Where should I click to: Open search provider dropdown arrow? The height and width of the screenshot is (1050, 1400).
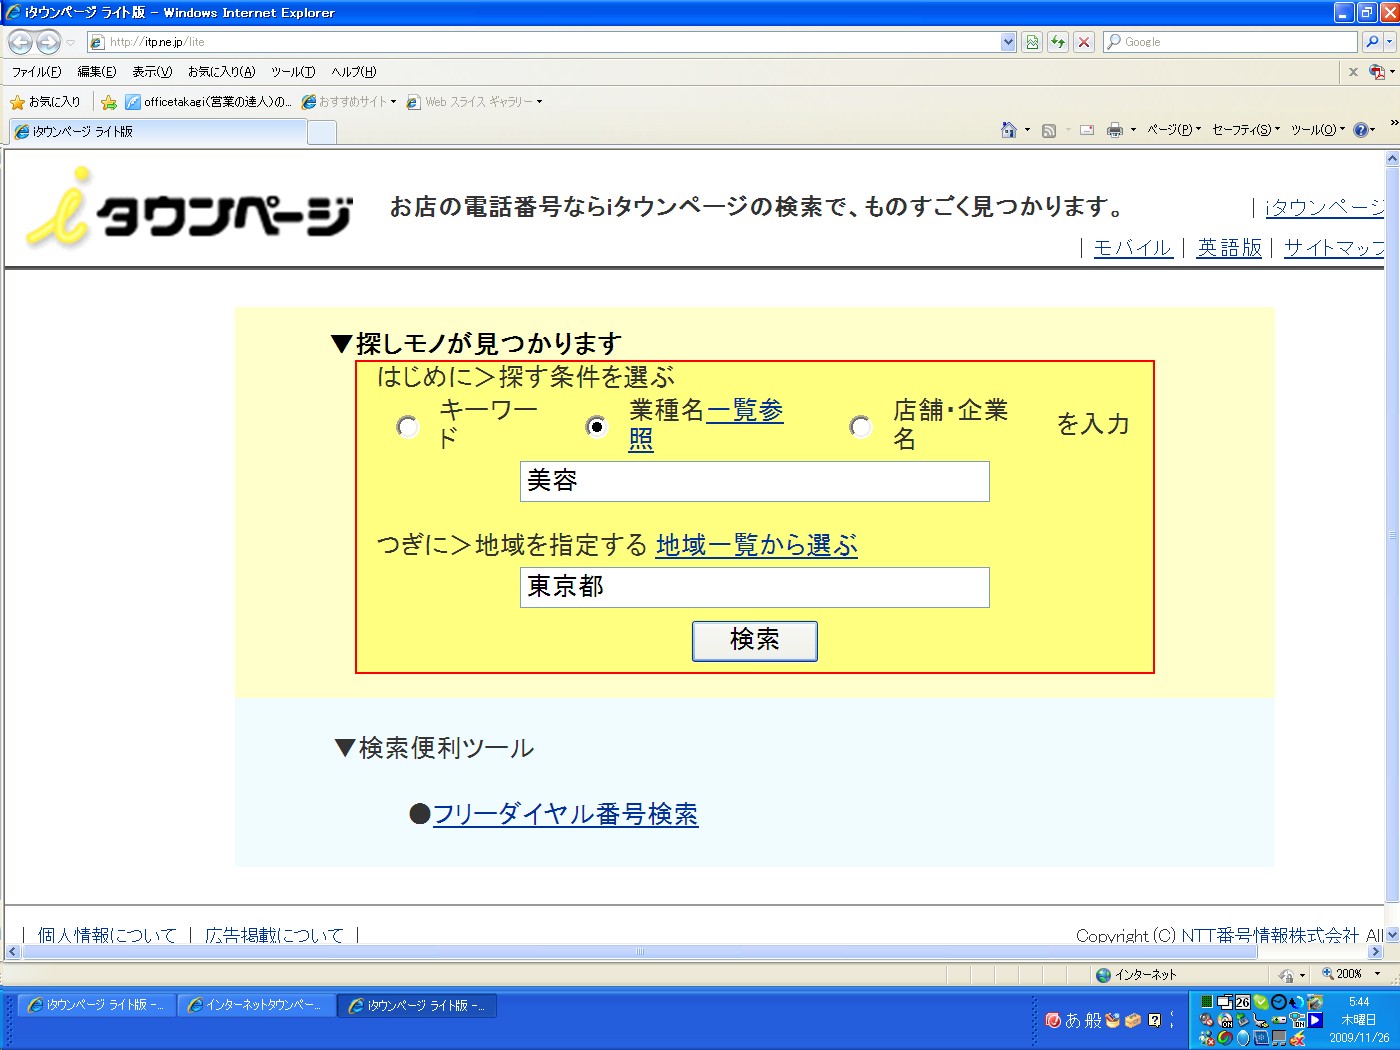click(x=1389, y=42)
